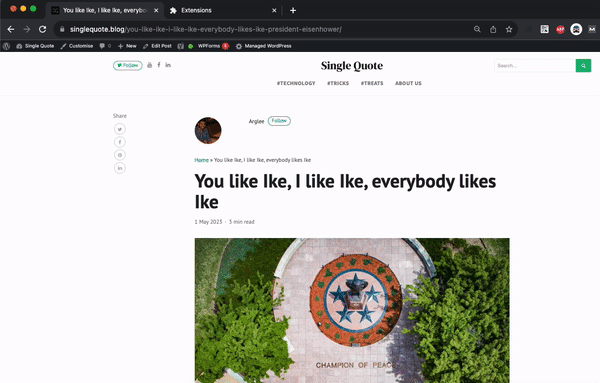Click the zoom magnifier in address bar
This screenshot has height=383, width=600.
[x=477, y=29]
